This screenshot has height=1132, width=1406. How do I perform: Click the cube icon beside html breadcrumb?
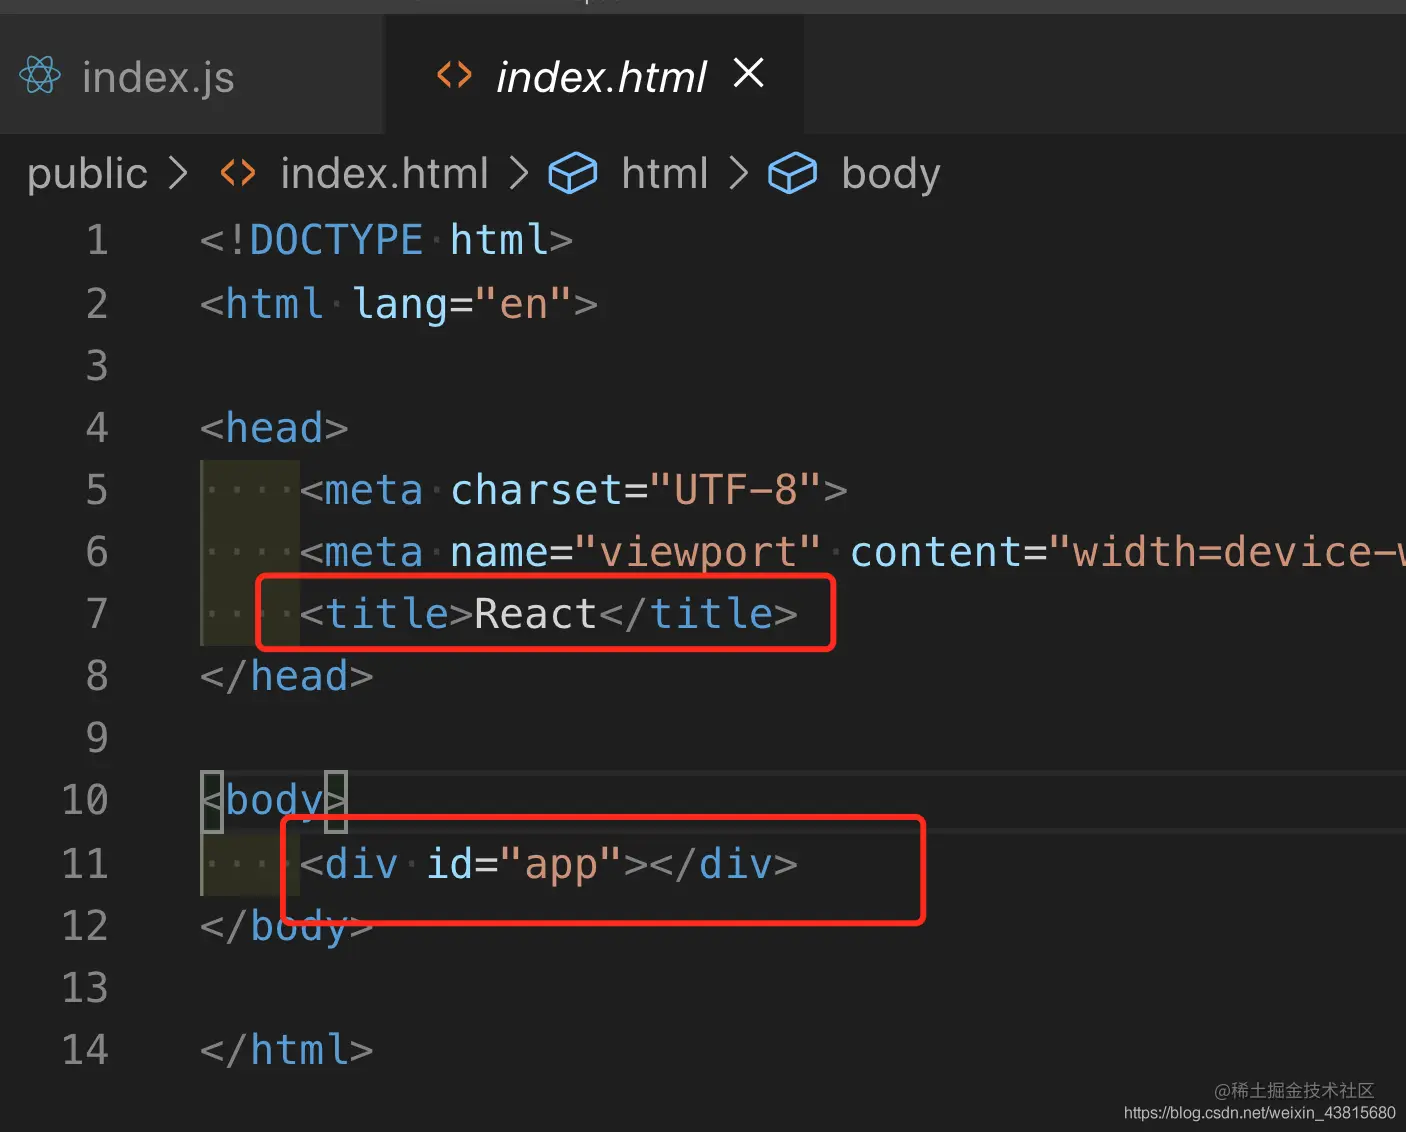(x=573, y=173)
